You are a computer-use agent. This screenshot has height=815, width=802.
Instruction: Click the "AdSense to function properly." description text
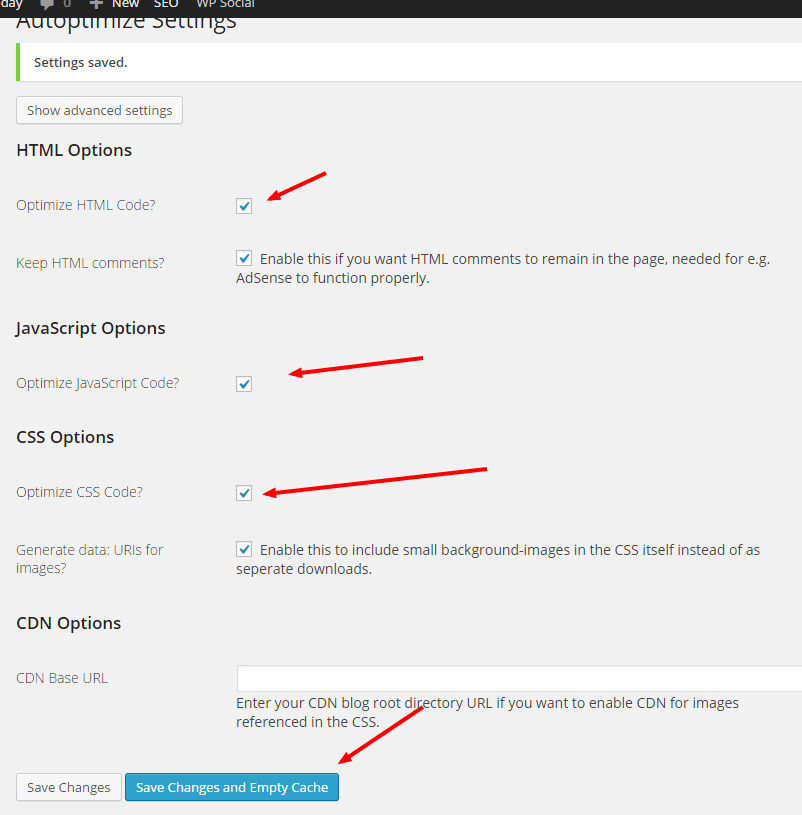click(333, 278)
